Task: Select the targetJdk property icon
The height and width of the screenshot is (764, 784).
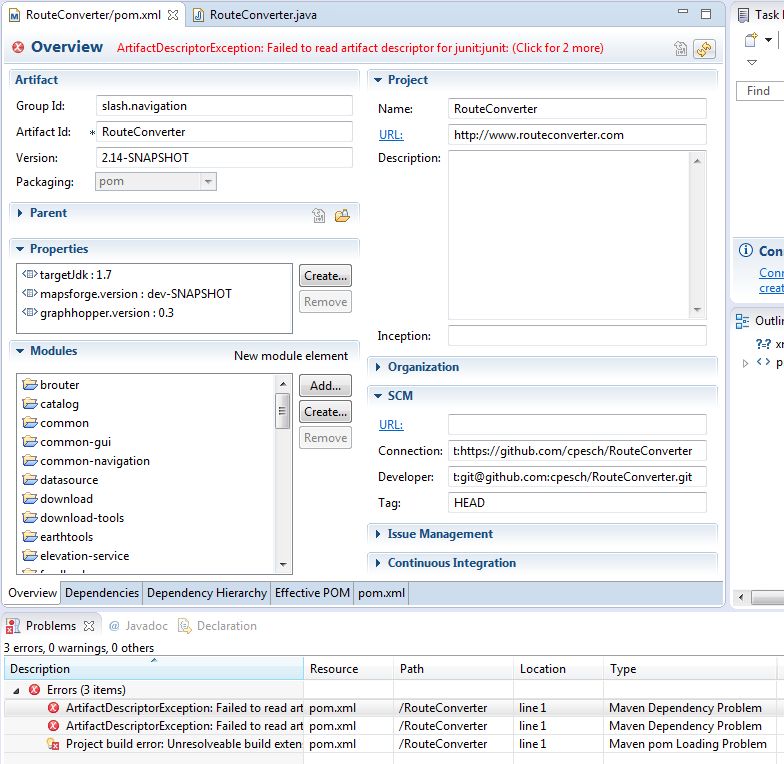Action: pyautogui.click(x=30, y=274)
